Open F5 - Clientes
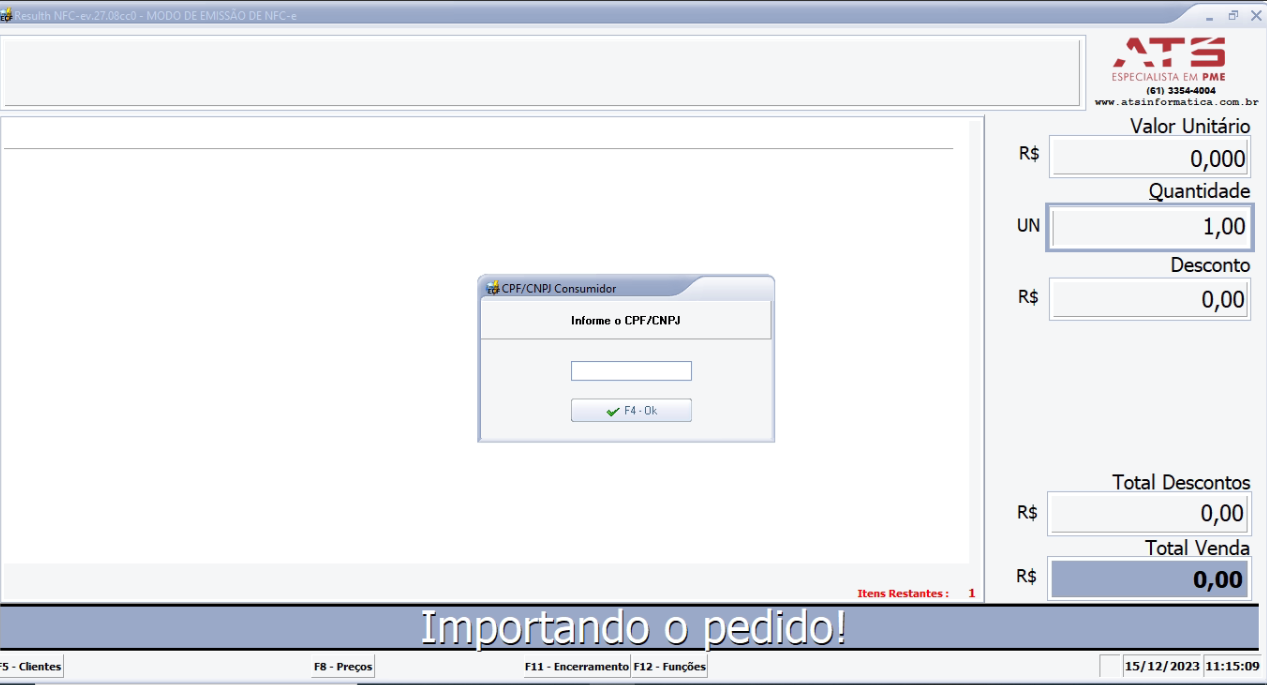1267x685 pixels. 31,666
